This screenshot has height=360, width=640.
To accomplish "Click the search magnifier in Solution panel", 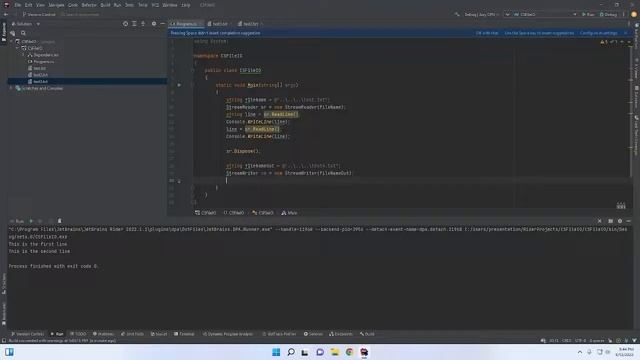I will tap(23, 33).
